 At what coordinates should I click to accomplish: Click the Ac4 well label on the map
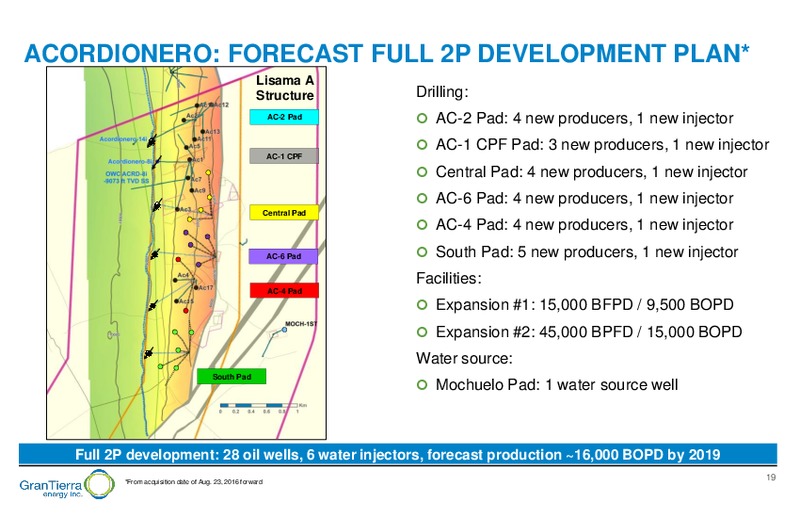pyautogui.click(x=183, y=276)
